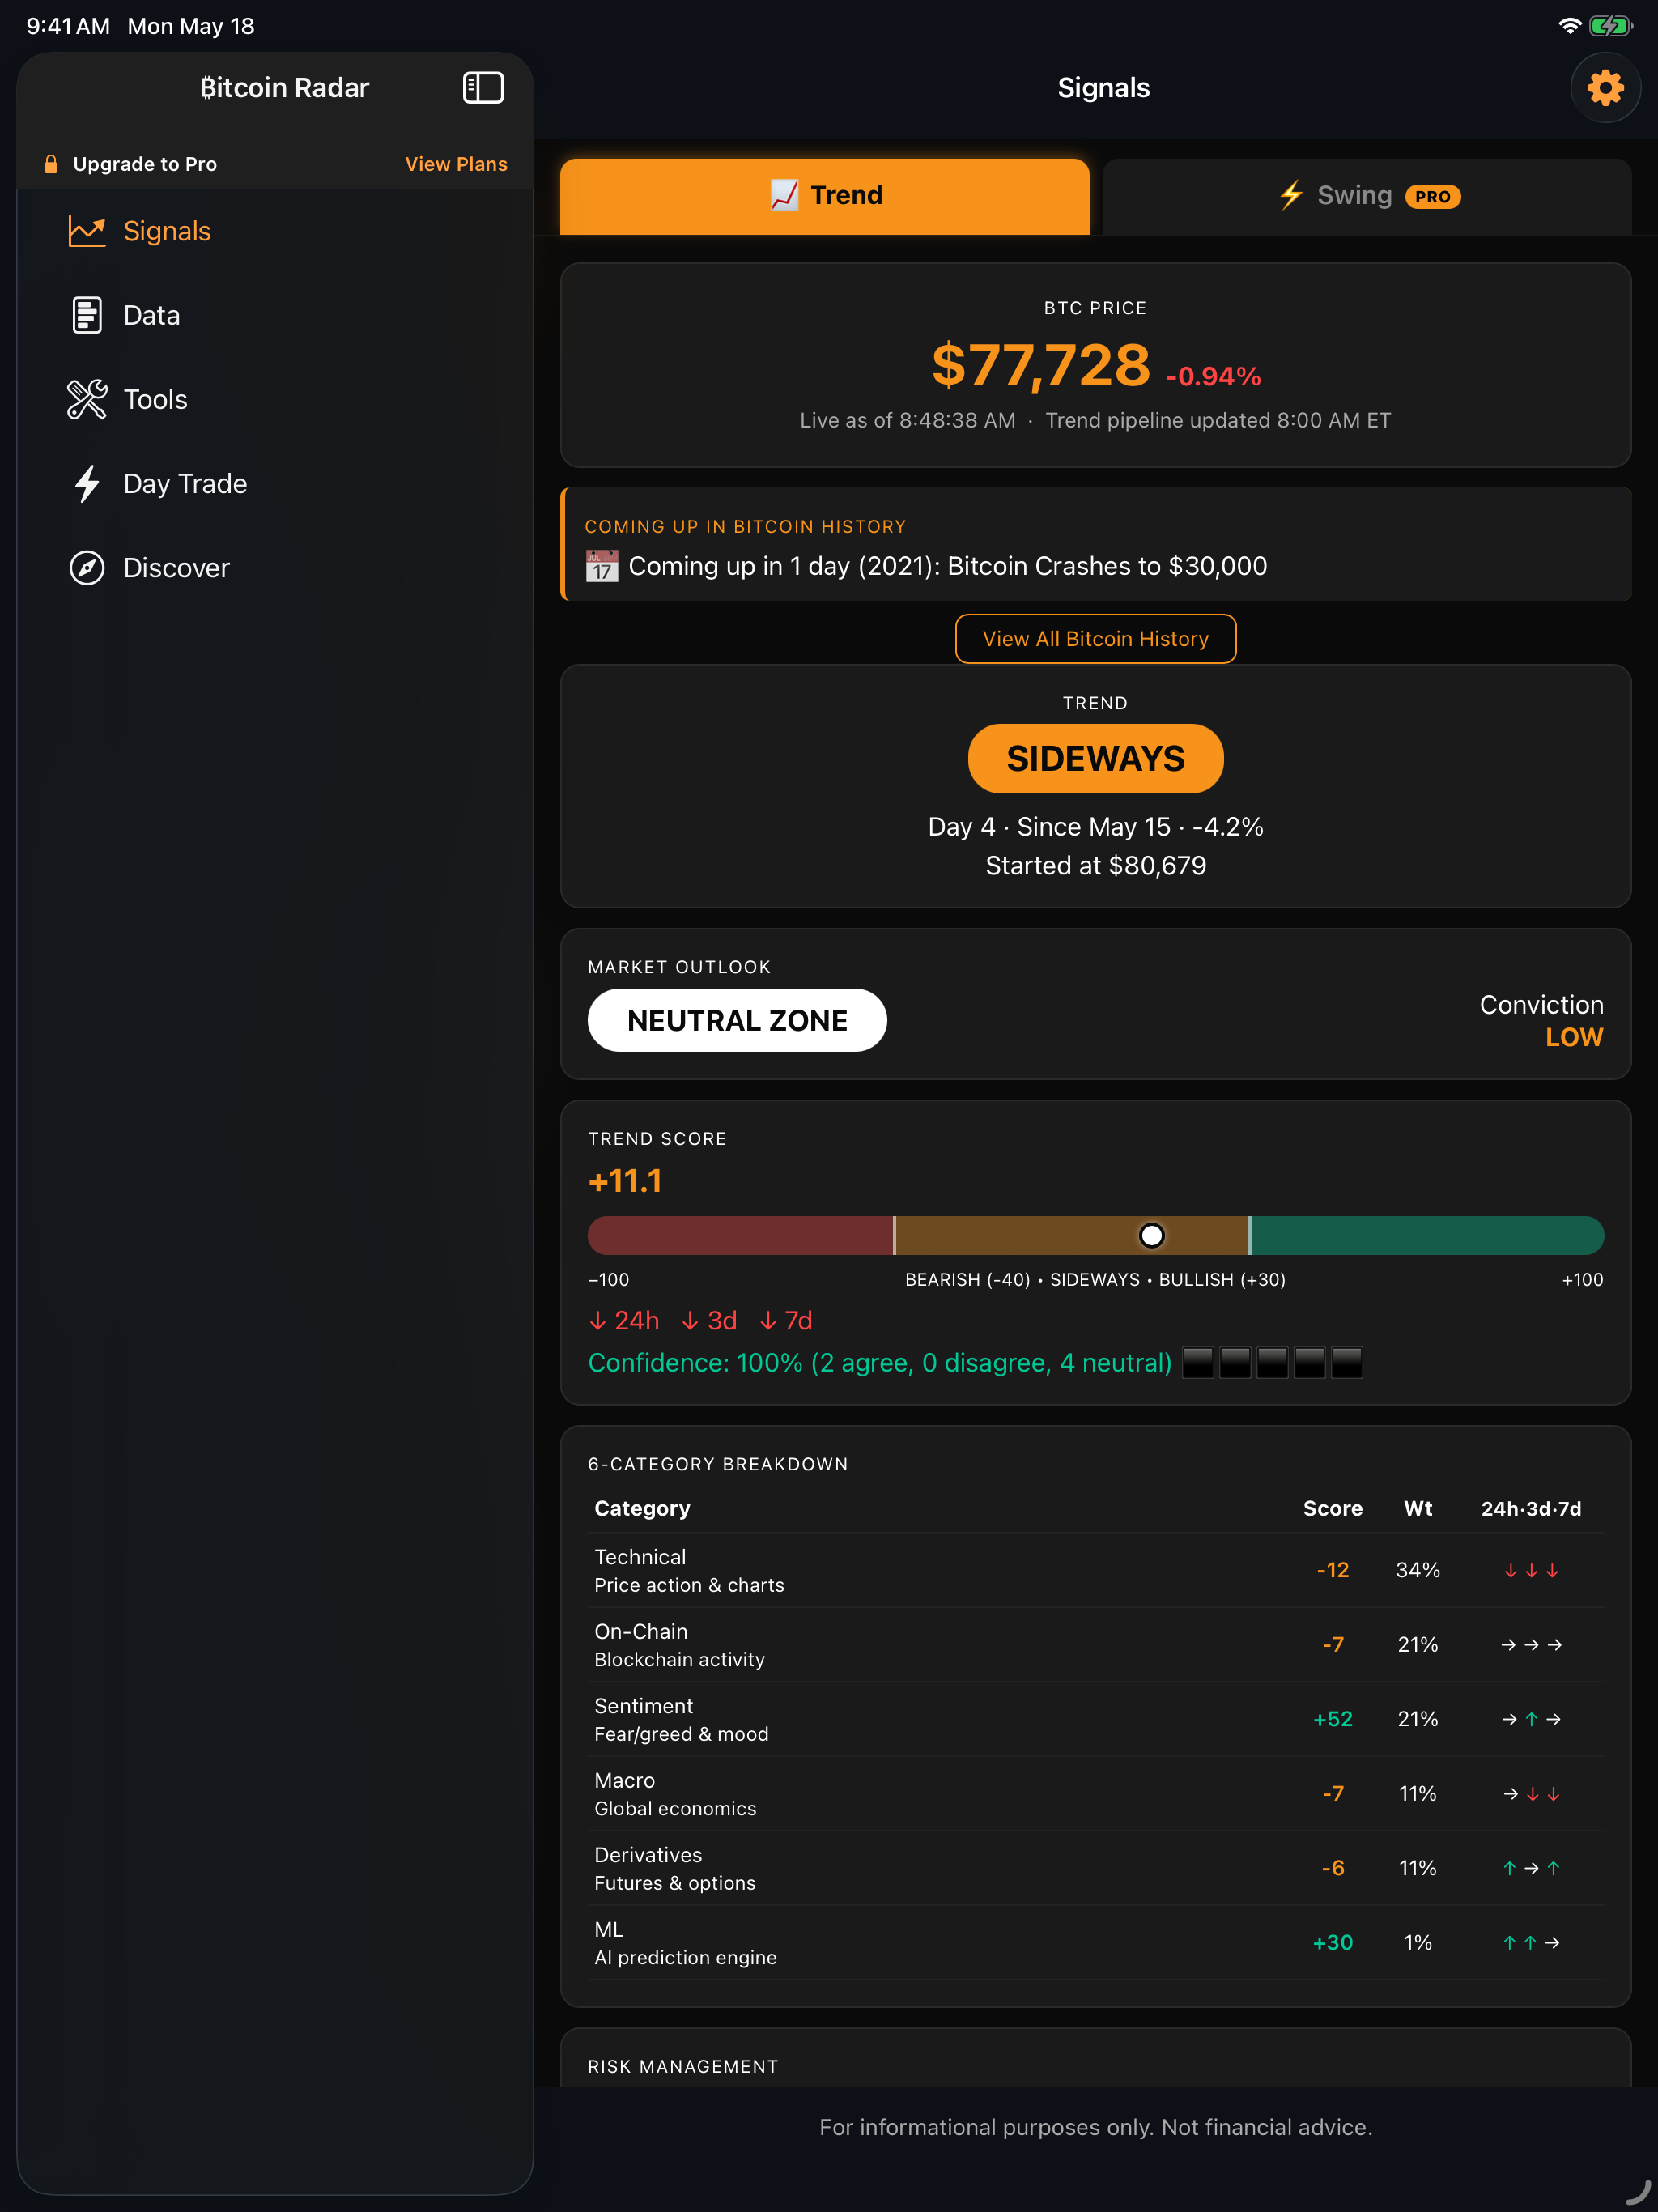1658x2212 pixels.
Task: Tap the Started at $80,679 text
Action: click(1096, 865)
